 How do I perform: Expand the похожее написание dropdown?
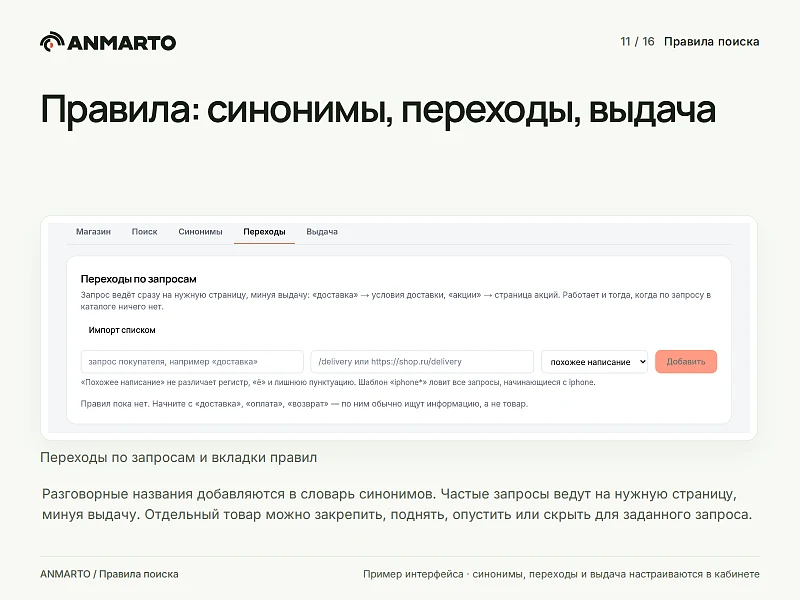pos(594,362)
